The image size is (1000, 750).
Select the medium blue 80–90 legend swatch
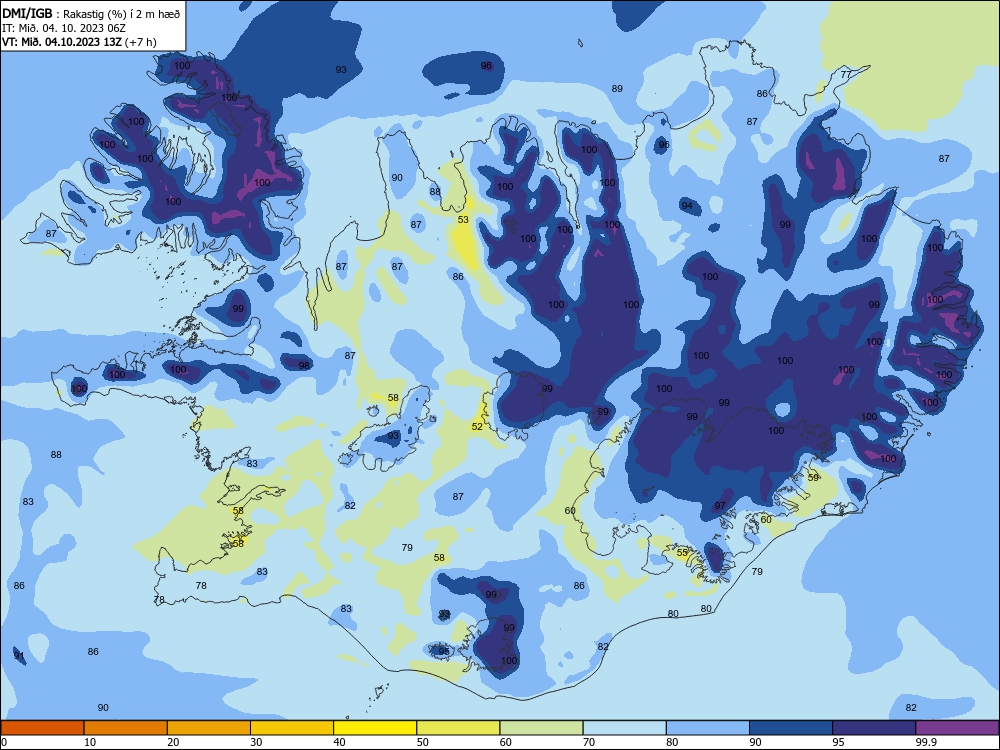[x=708, y=728]
